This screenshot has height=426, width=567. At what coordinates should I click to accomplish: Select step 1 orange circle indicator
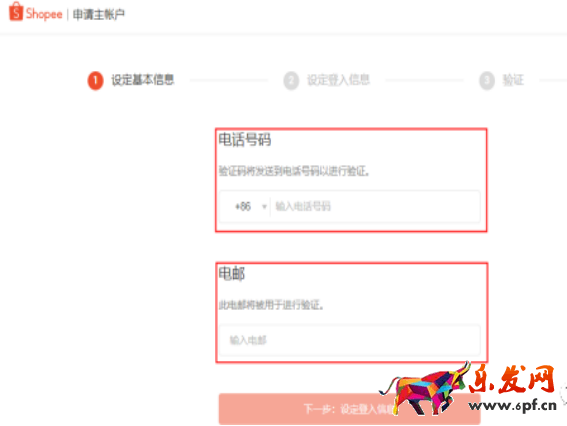95,80
